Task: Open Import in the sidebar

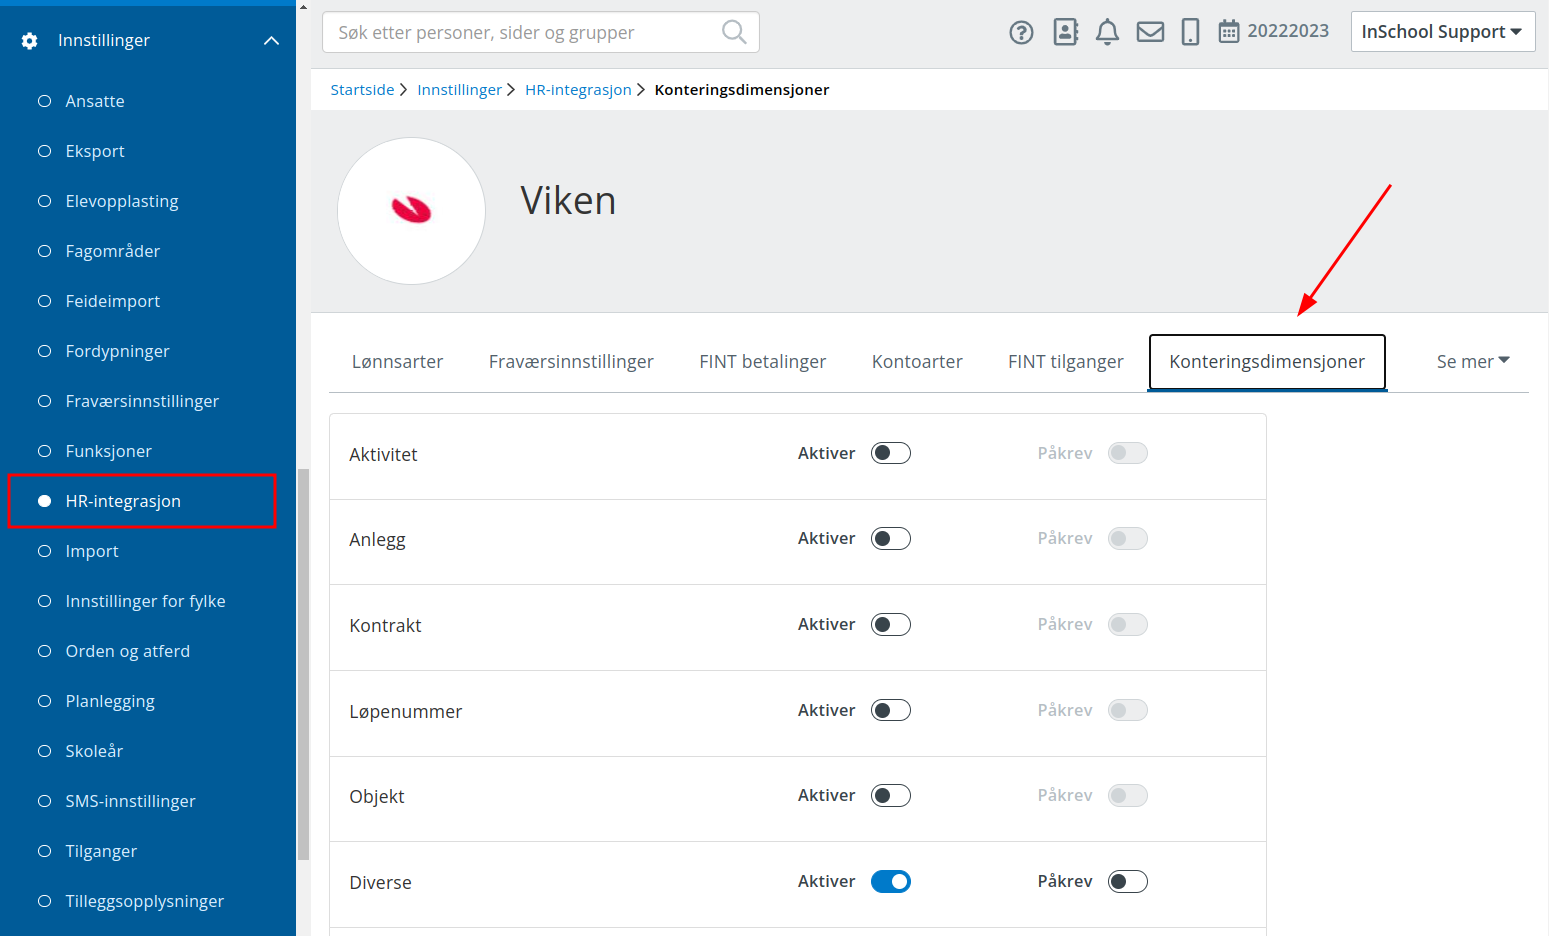Action: [92, 551]
